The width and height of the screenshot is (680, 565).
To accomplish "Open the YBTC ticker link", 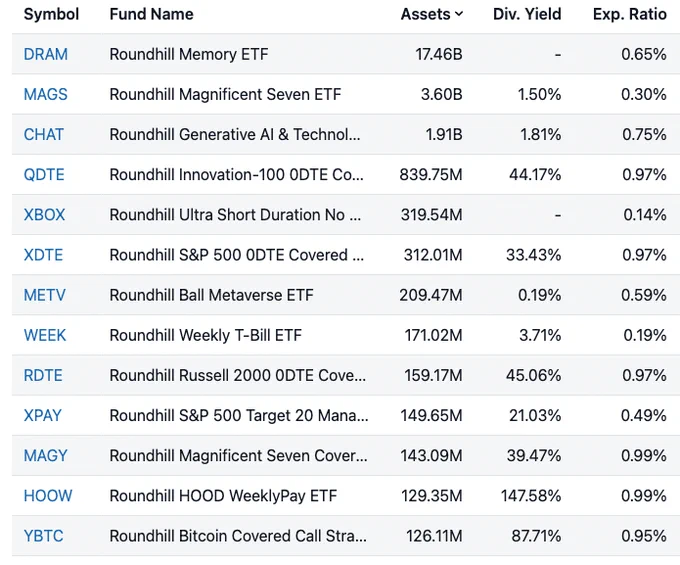I will coord(43,536).
